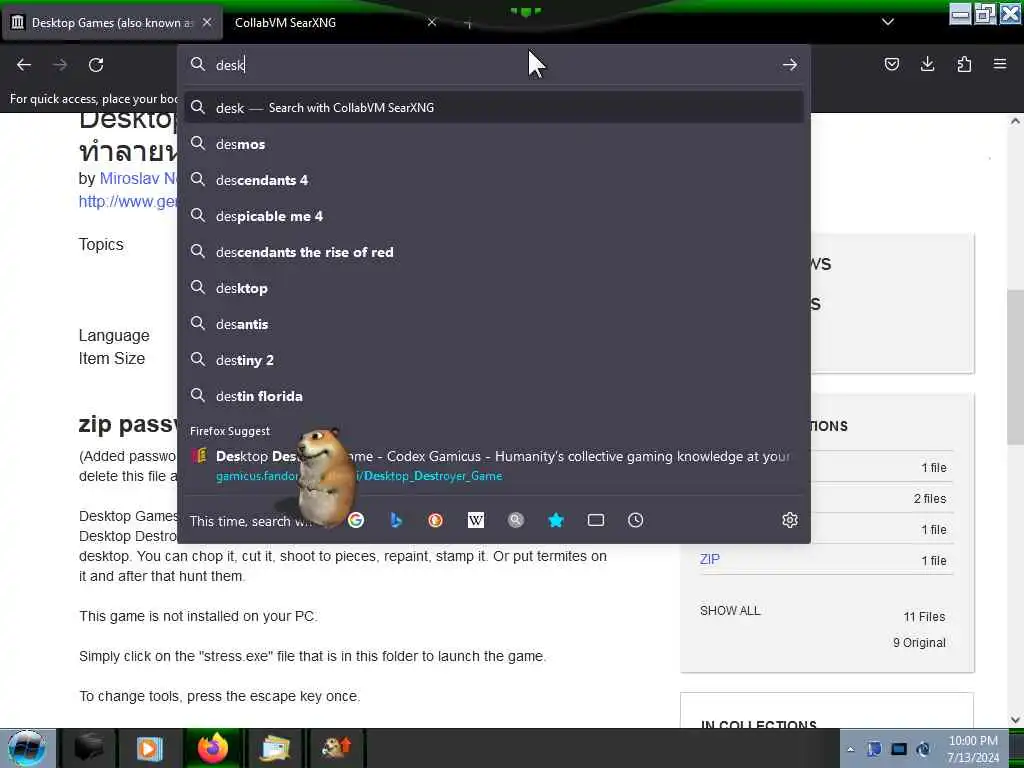Image resolution: width=1024 pixels, height=768 pixels.
Task: Search this time with Bing
Action: pos(396,520)
